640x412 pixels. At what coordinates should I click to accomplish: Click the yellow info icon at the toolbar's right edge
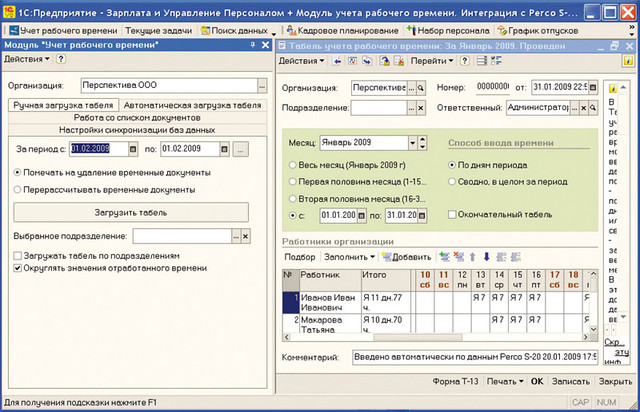pos(628,61)
